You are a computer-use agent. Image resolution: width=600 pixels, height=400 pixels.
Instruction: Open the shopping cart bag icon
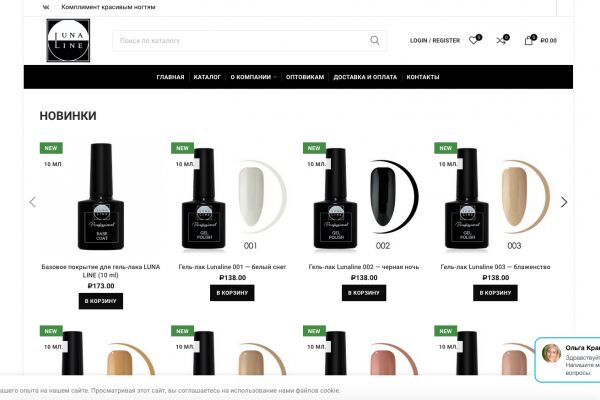528,40
